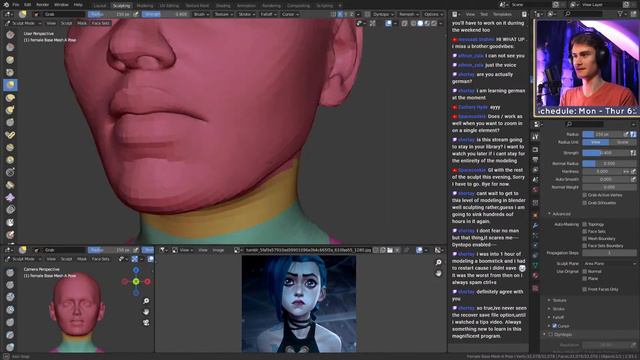640x360 pixels.
Task: Open the Brush dropdown in tool header
Action: point(201,14)
